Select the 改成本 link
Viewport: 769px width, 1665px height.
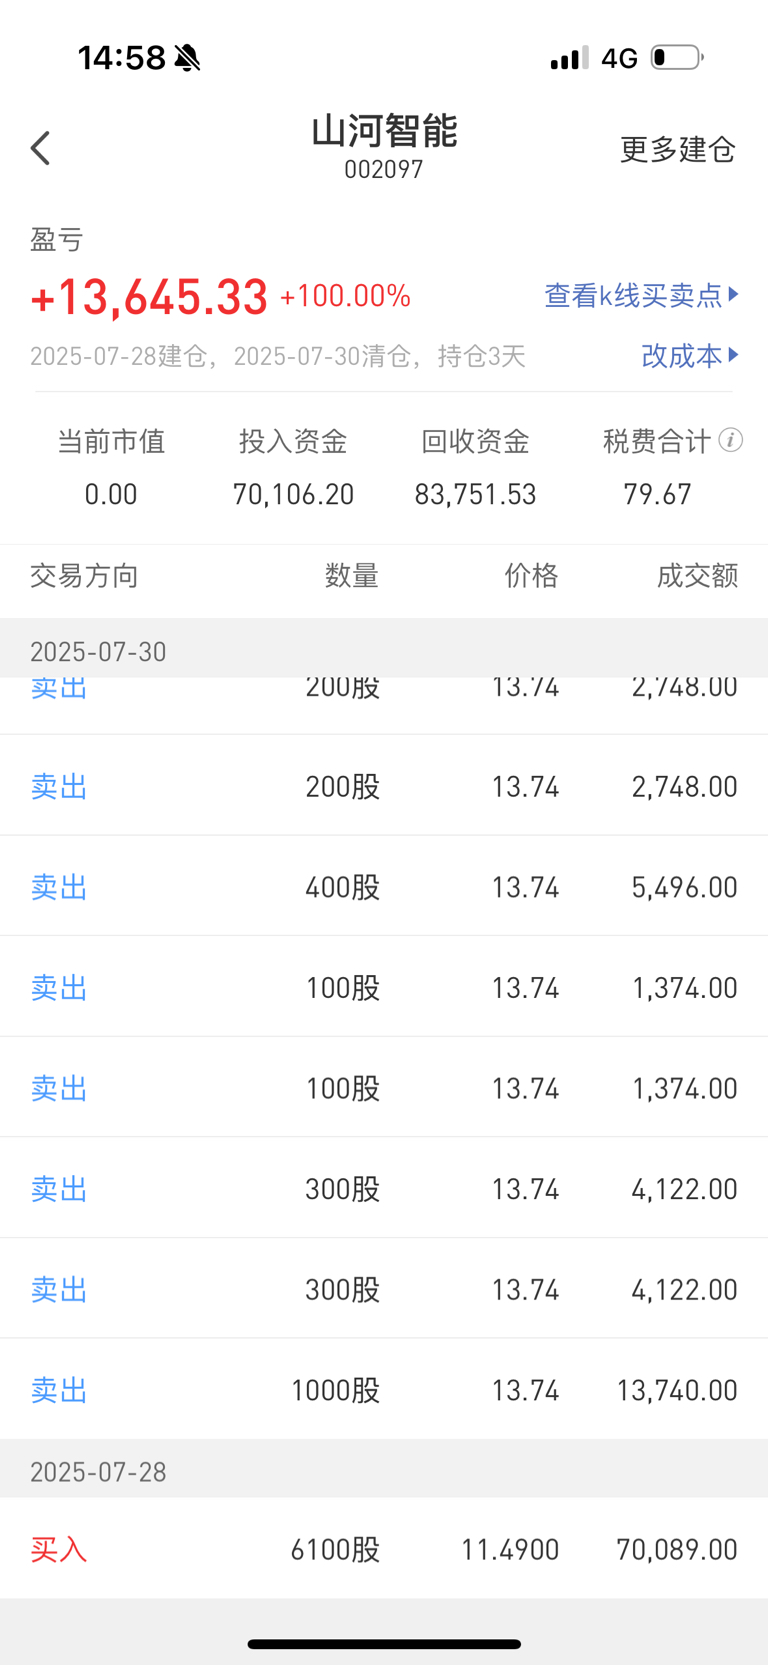pos(681,355)
